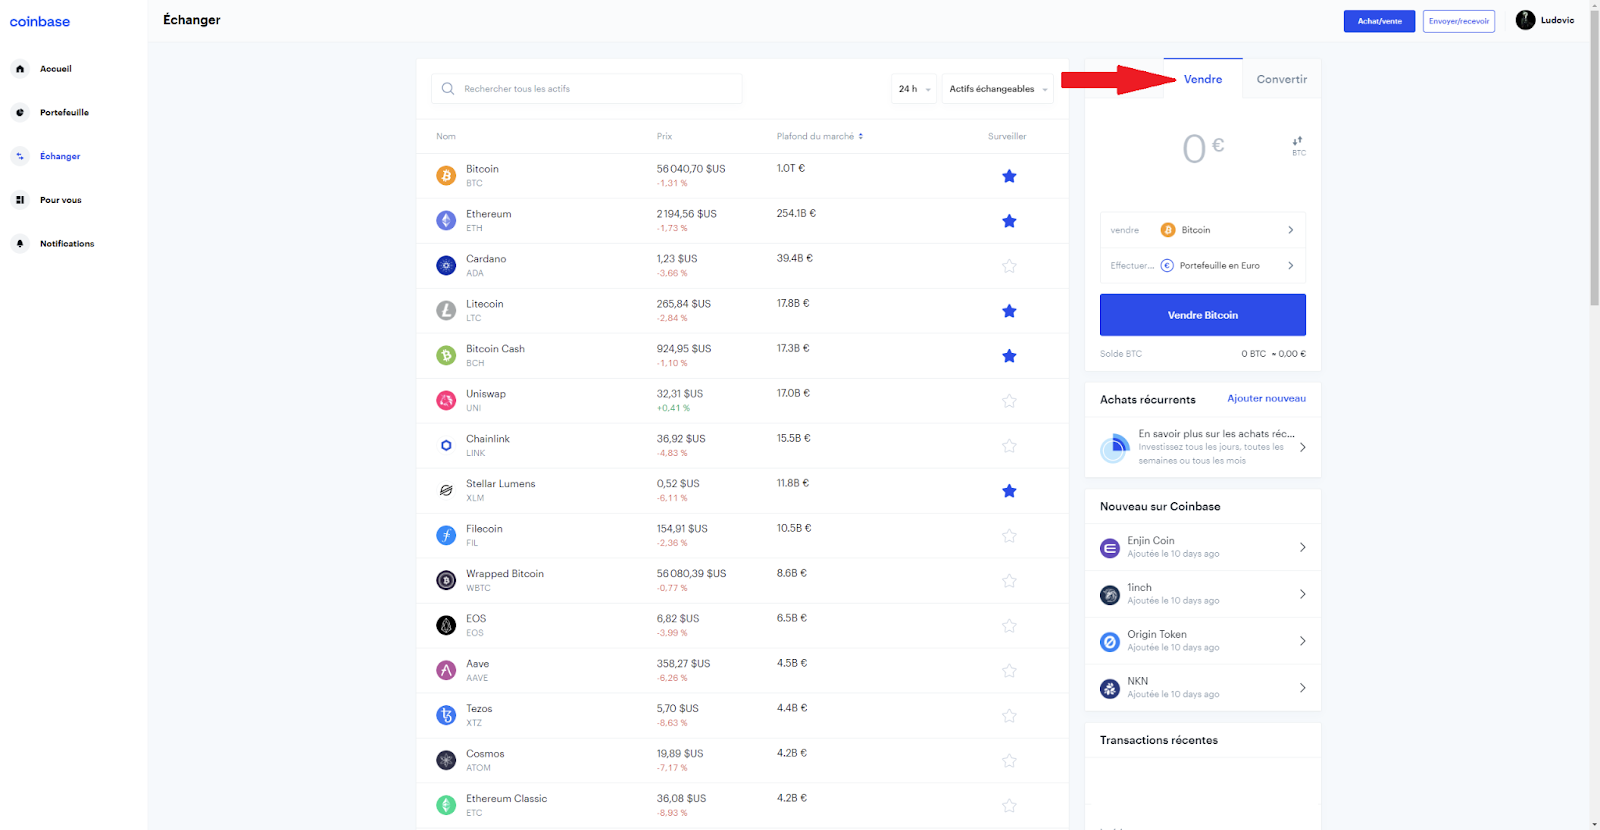The image size is (1600, 830).
Task: Go to Portefeuille menu item
Action: click(x=64, y=113)
